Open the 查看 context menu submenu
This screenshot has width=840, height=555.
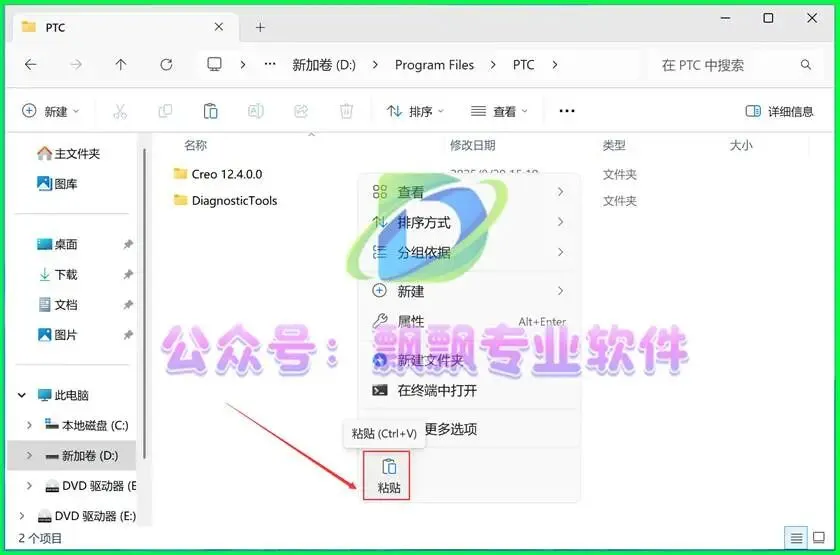469,192
